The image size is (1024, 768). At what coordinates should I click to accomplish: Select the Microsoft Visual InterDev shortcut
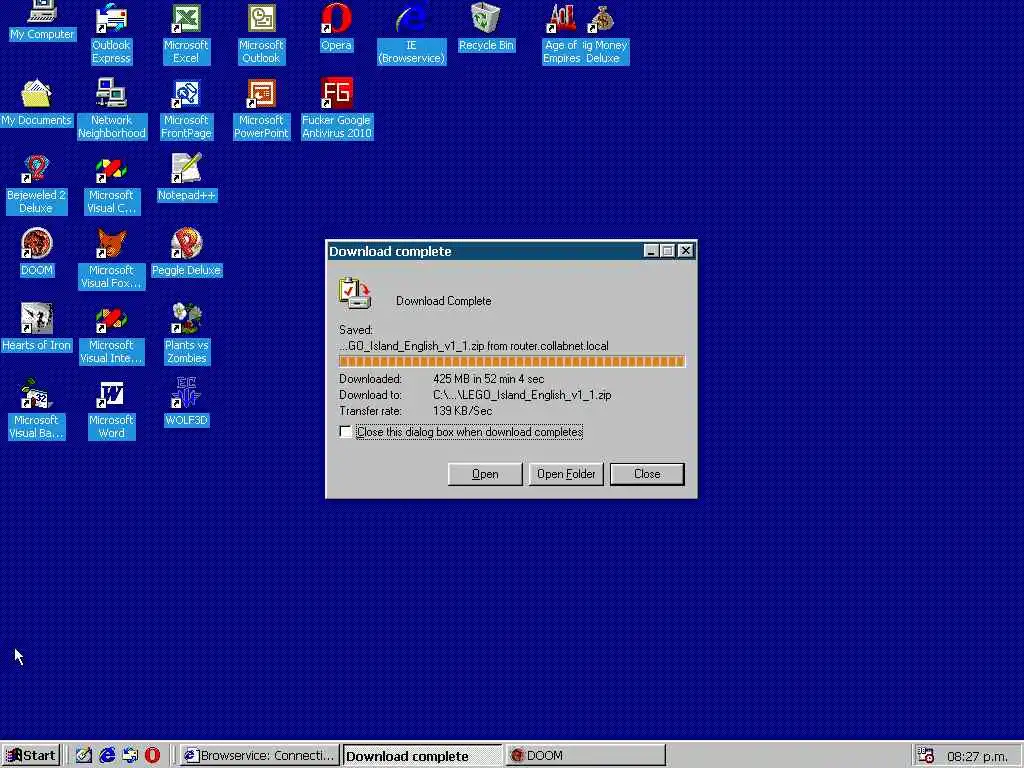point(111,334)
